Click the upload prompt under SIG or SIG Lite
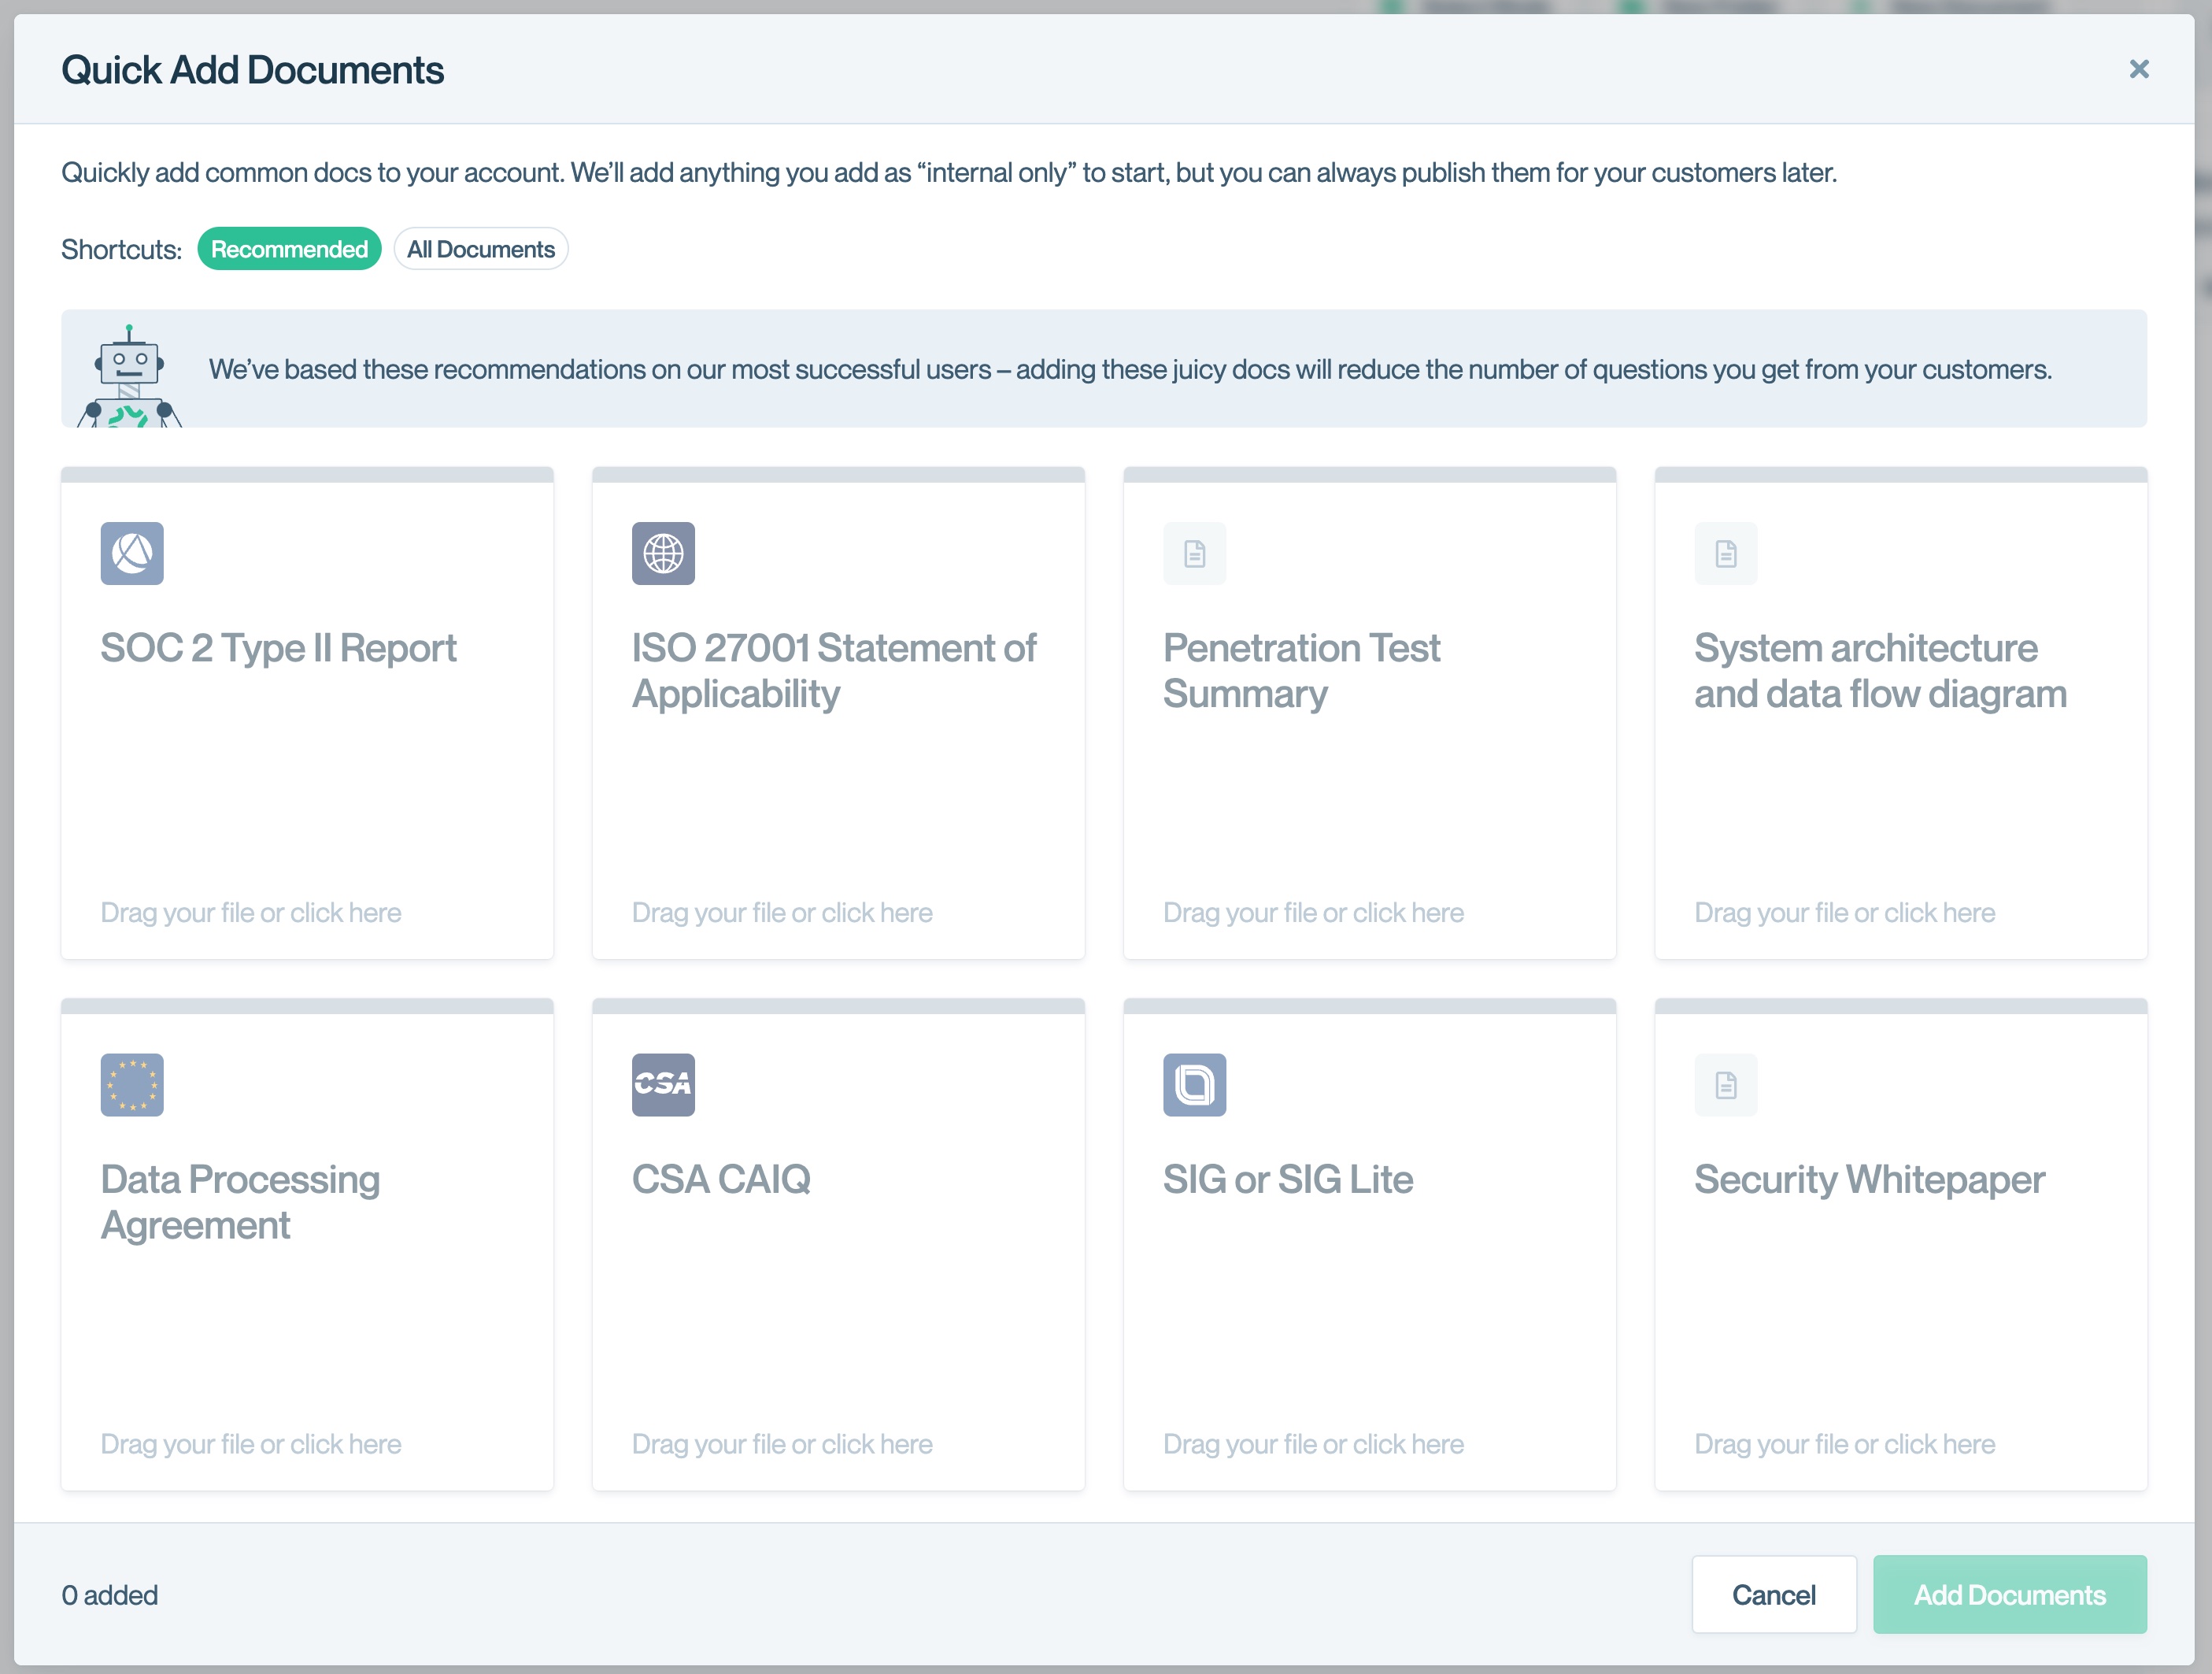Viewport: 2212px width, 1674px height. pyautogui.click(x=1313, y=1443)
